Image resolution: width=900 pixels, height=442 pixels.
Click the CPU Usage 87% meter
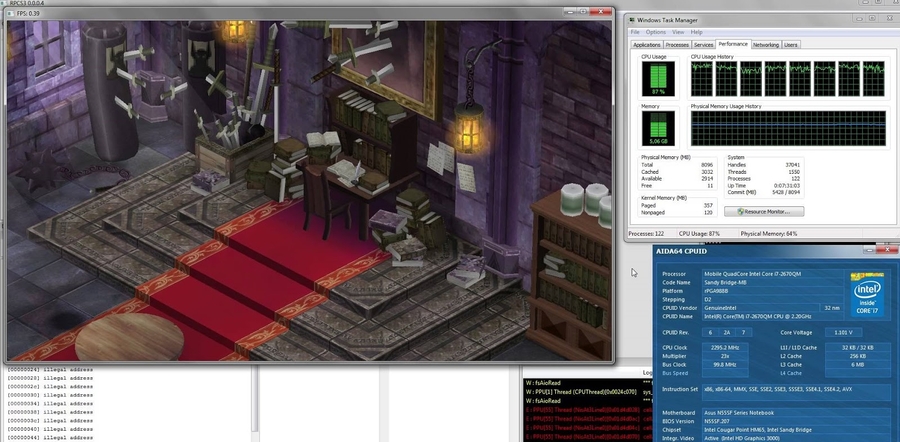[656, 79]
